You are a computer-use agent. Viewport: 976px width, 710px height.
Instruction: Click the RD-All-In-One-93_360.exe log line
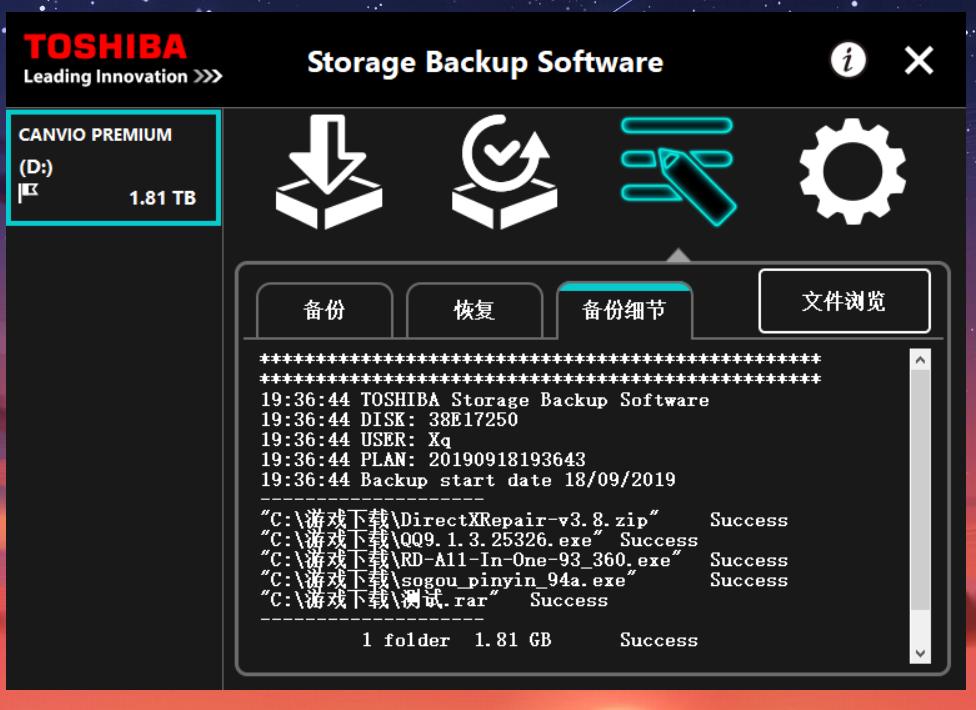(x=524, y=559)
